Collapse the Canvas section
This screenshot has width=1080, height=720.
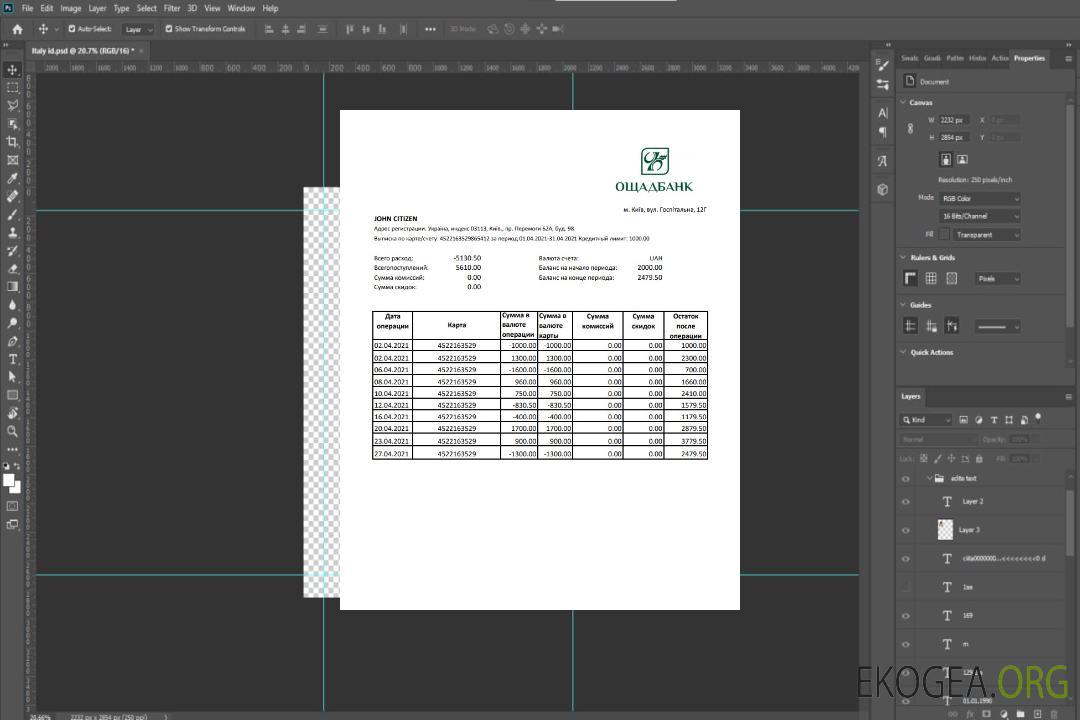point(904,103)
